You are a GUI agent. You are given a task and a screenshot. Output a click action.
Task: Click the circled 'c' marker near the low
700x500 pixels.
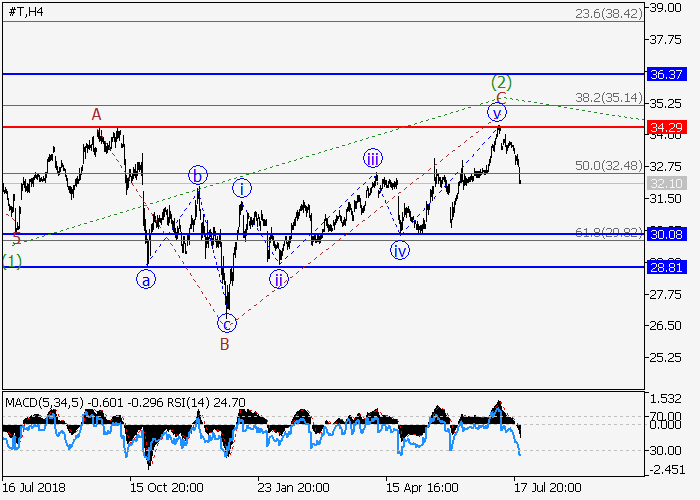tap(227, 323)
